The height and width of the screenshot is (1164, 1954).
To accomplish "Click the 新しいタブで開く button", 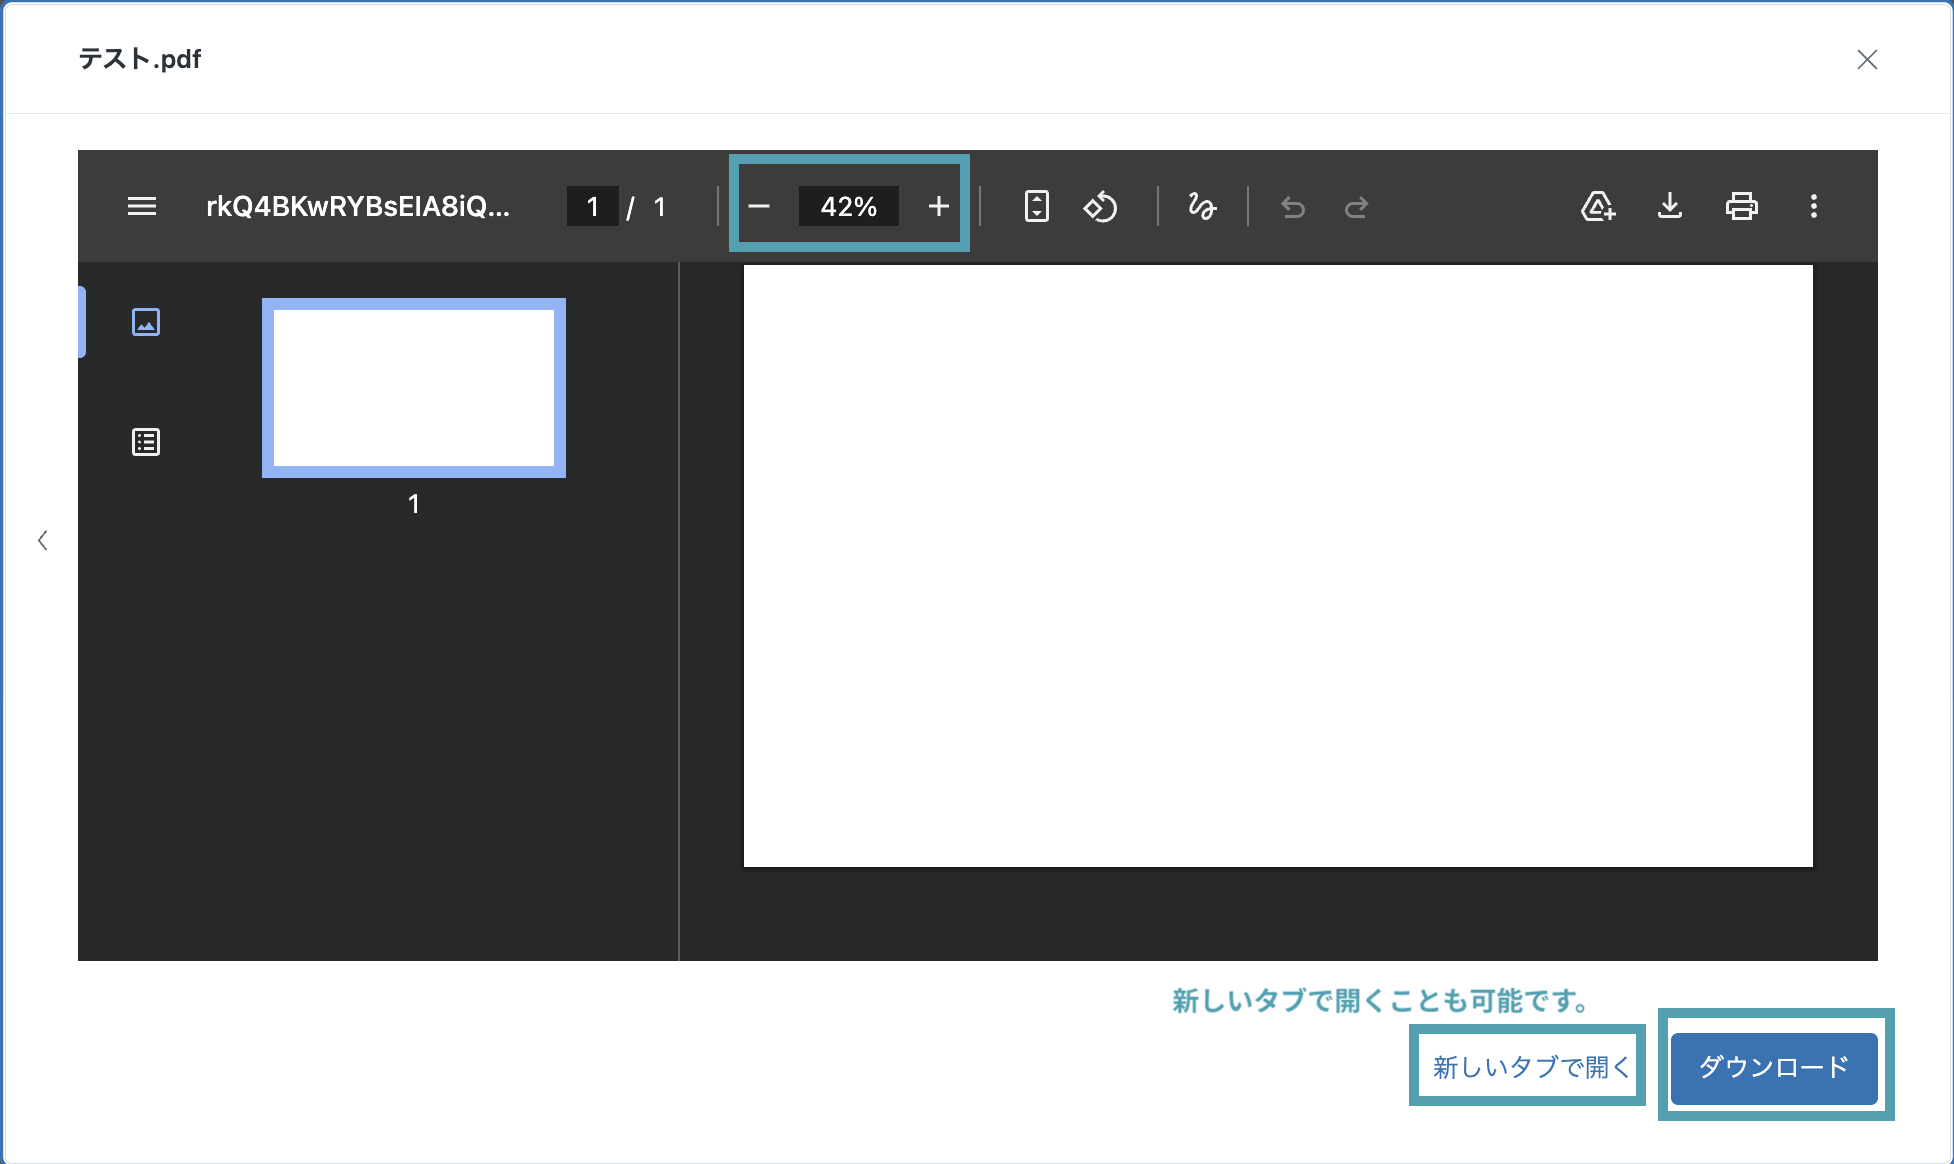I will click(1530, 1067).
